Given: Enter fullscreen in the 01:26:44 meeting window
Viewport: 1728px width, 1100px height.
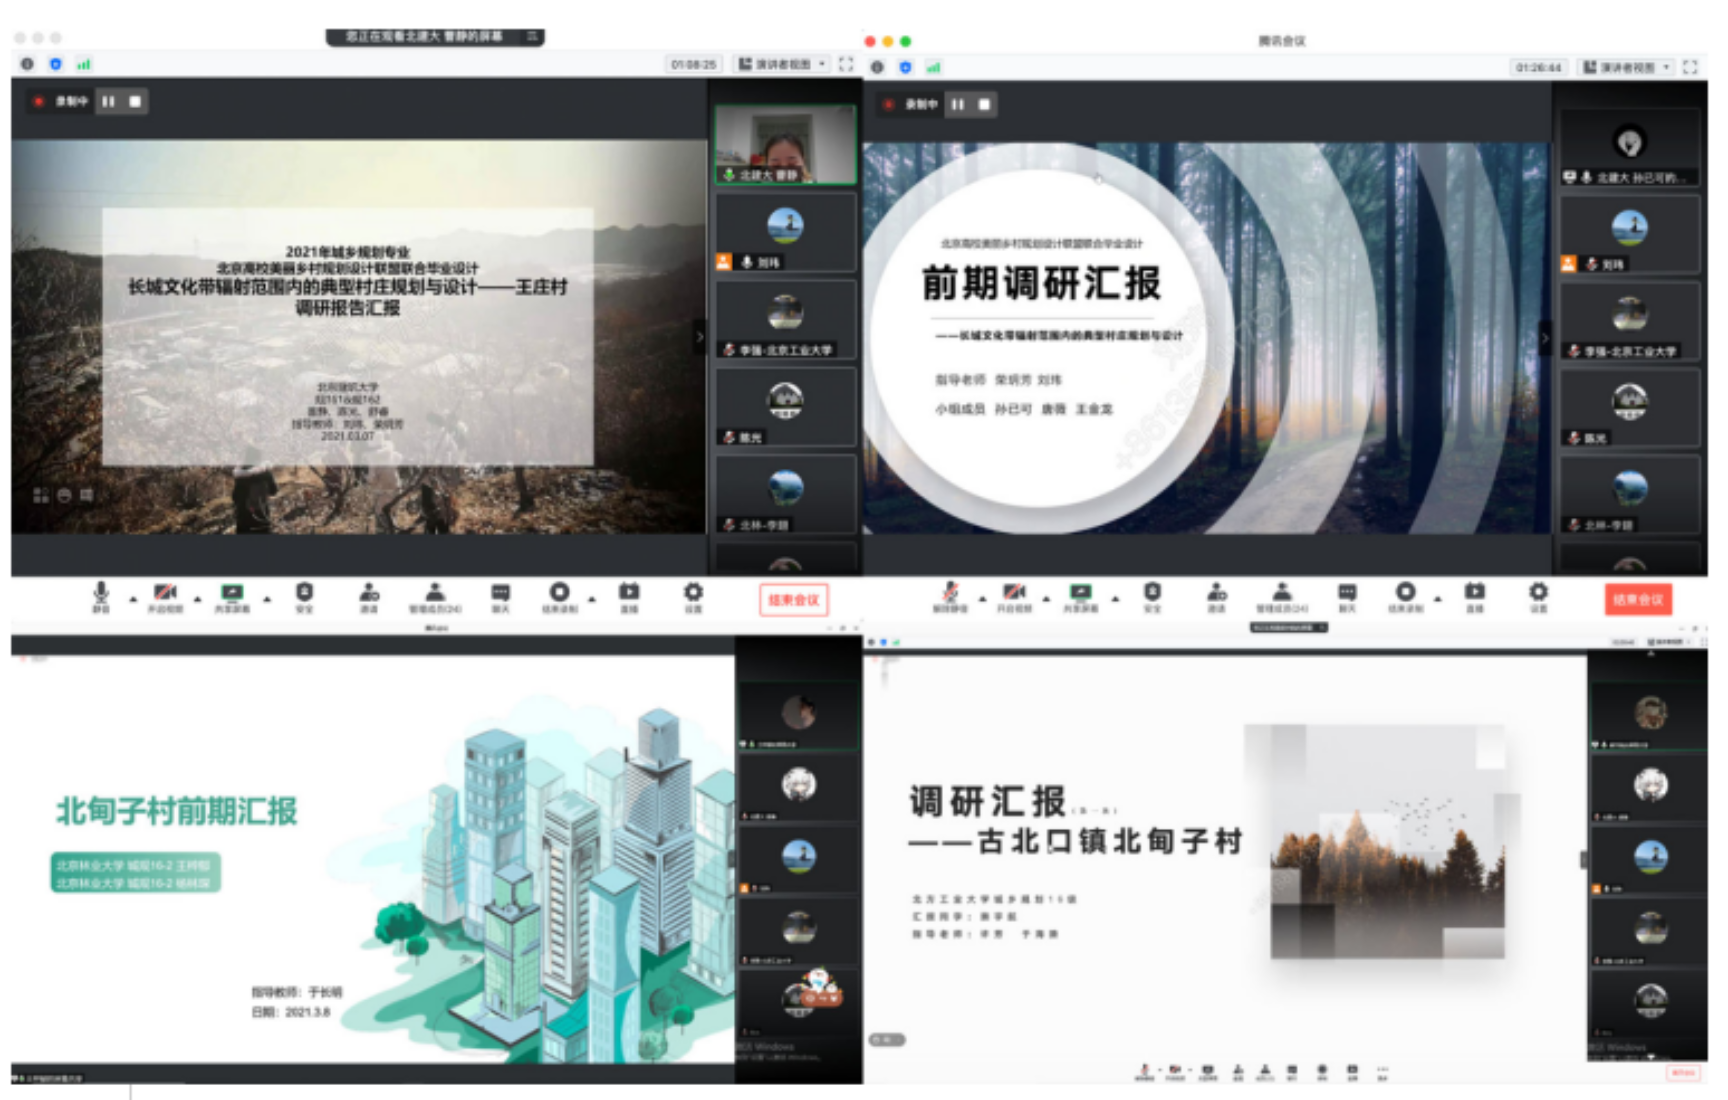Looking at the screenshot, I should point(1690,67).
